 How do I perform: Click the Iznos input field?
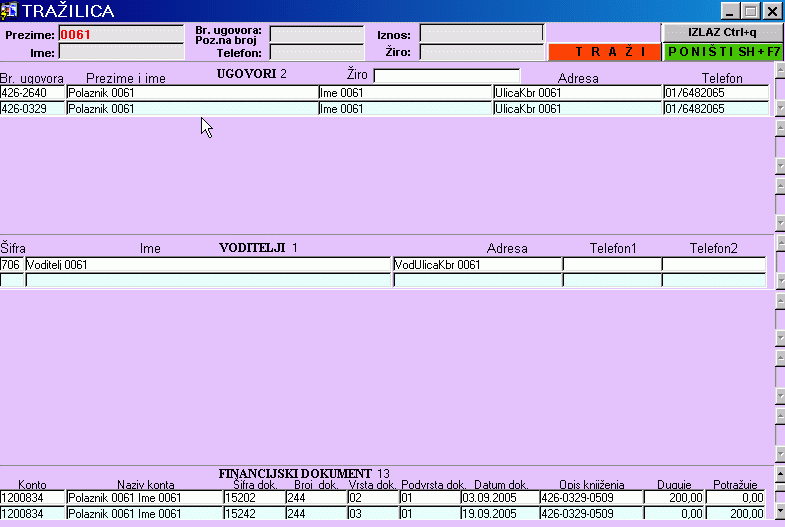pyautogui.click(x=481, y=34)
